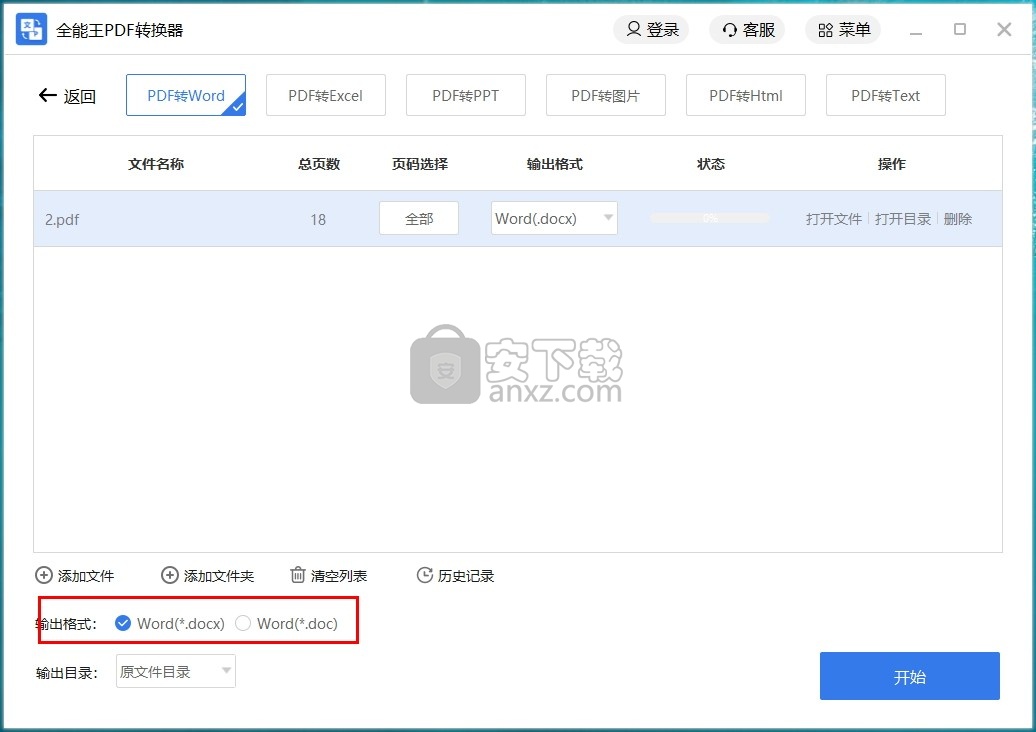Click the 页码选择 column header

tap(420, 164)
